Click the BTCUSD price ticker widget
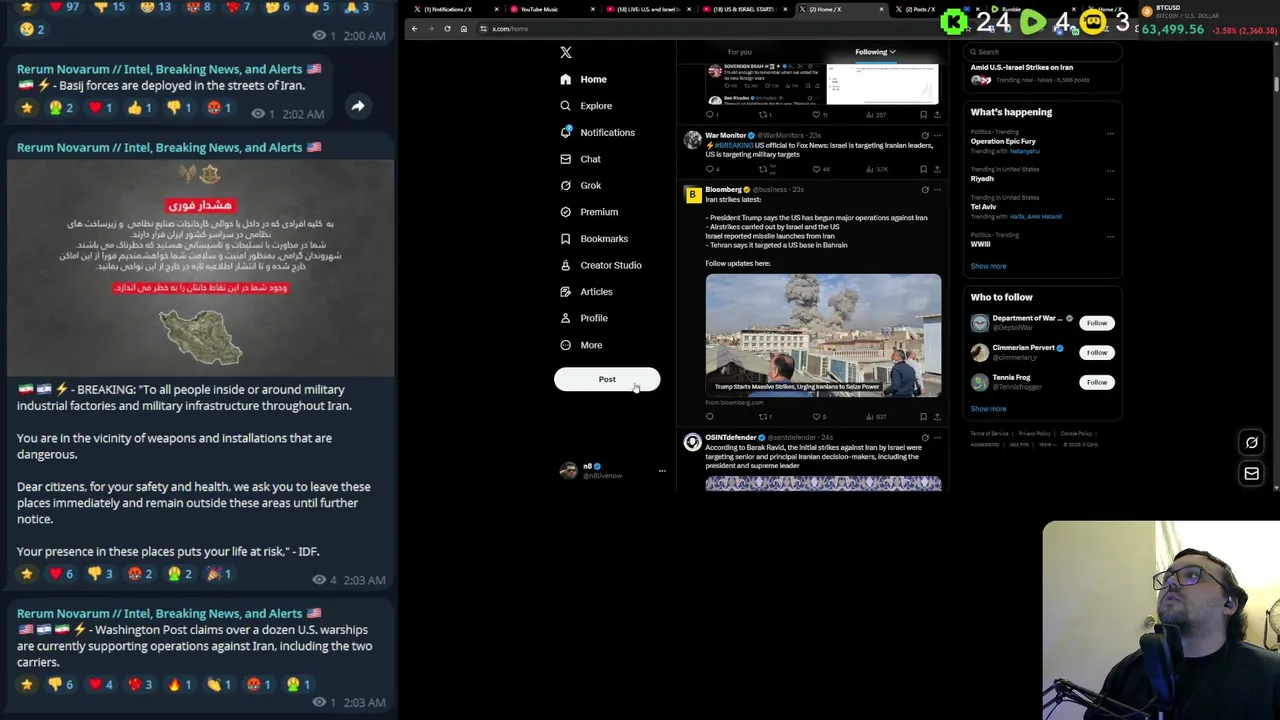Viewport: 1280px width, 720px height. tap(1208, 18)
